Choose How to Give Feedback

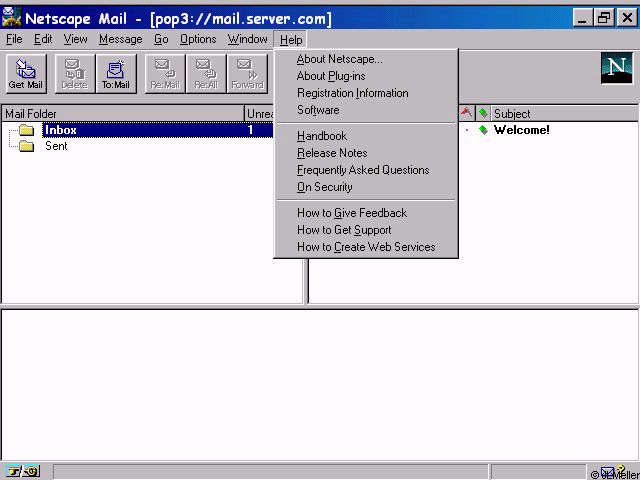click(x=366, y=213)
